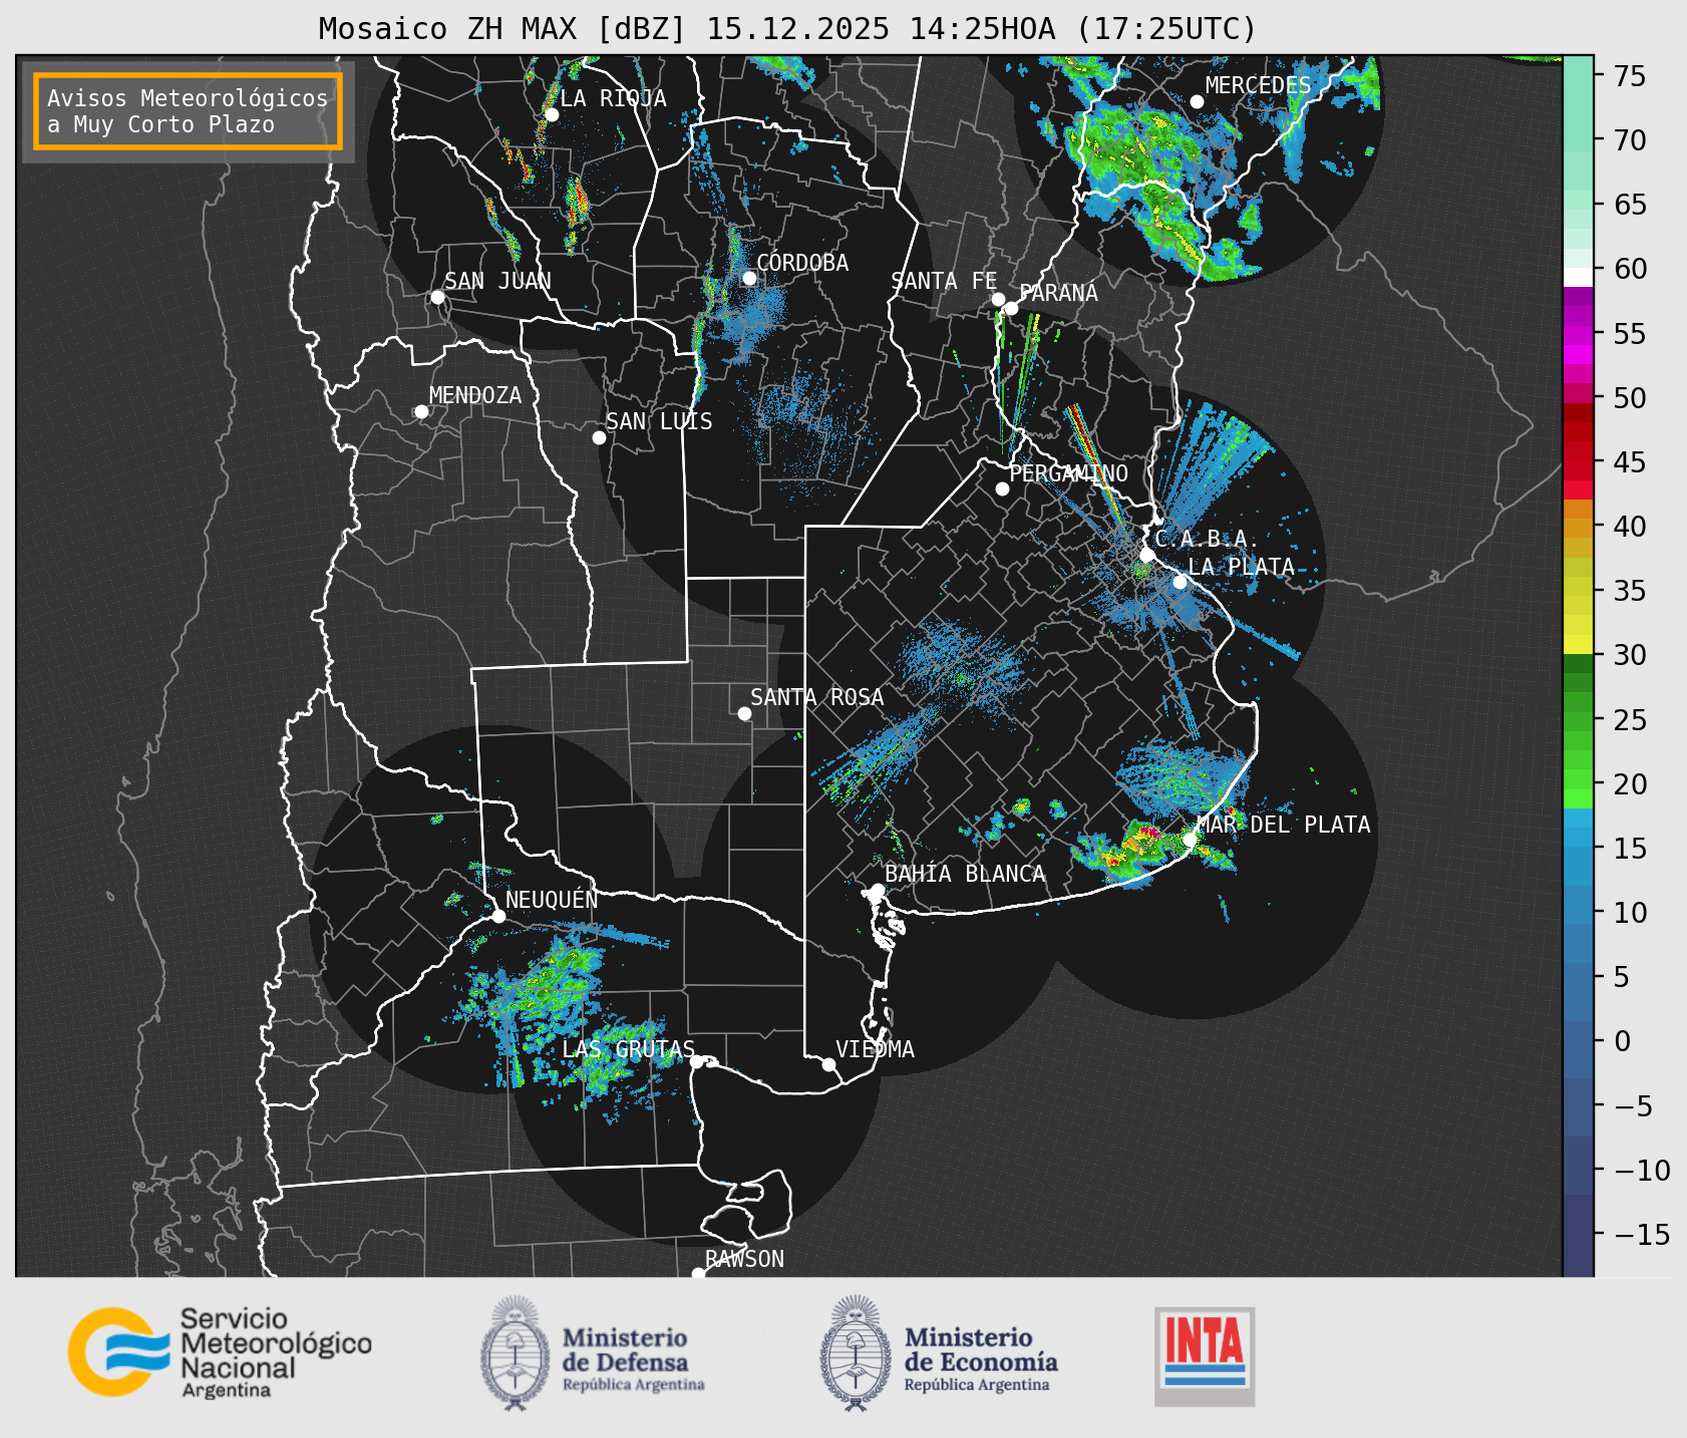The width and height of the screenshot is (1687, 1438).
Task: Click the MERCEDES city marker dot
Action: pos(1196,102)
